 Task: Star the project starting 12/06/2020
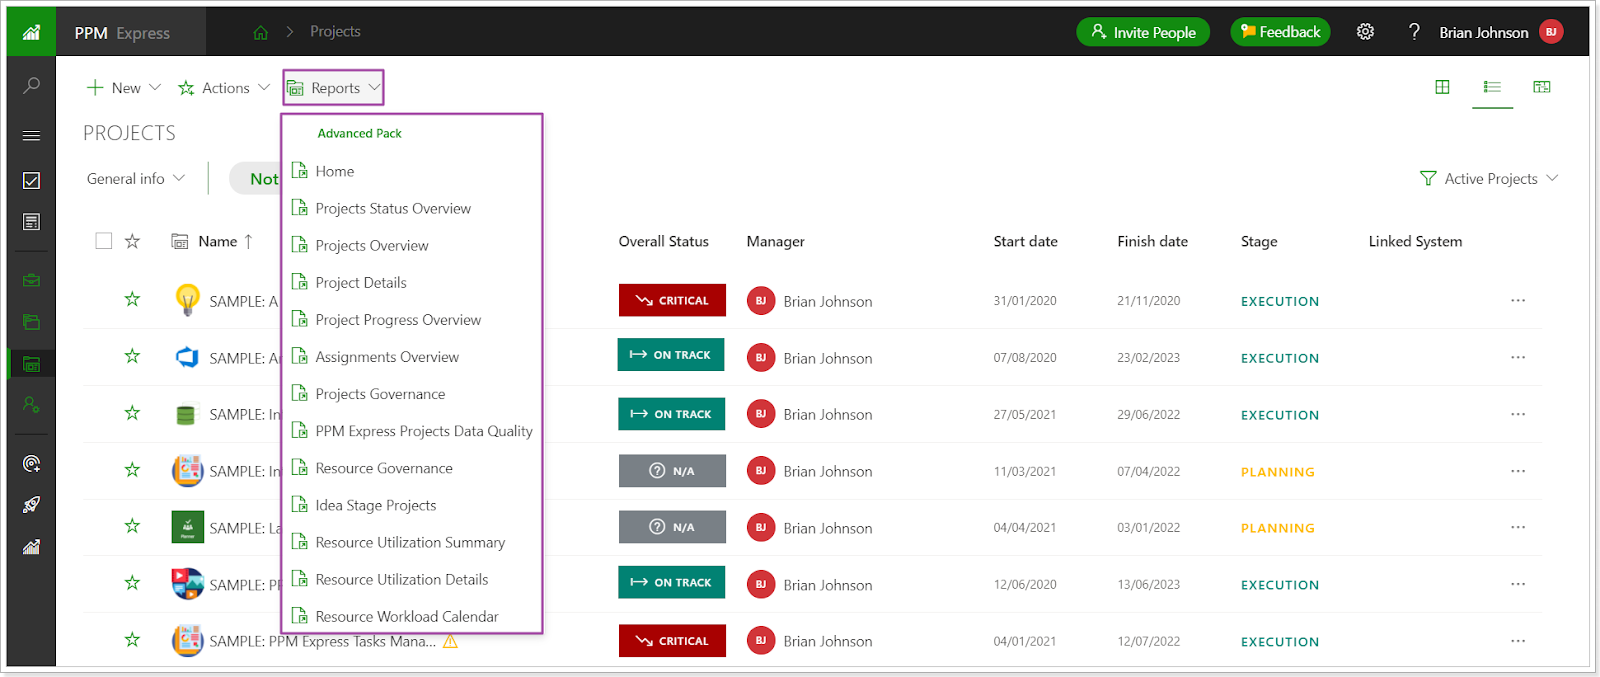(x=132, y=583)
